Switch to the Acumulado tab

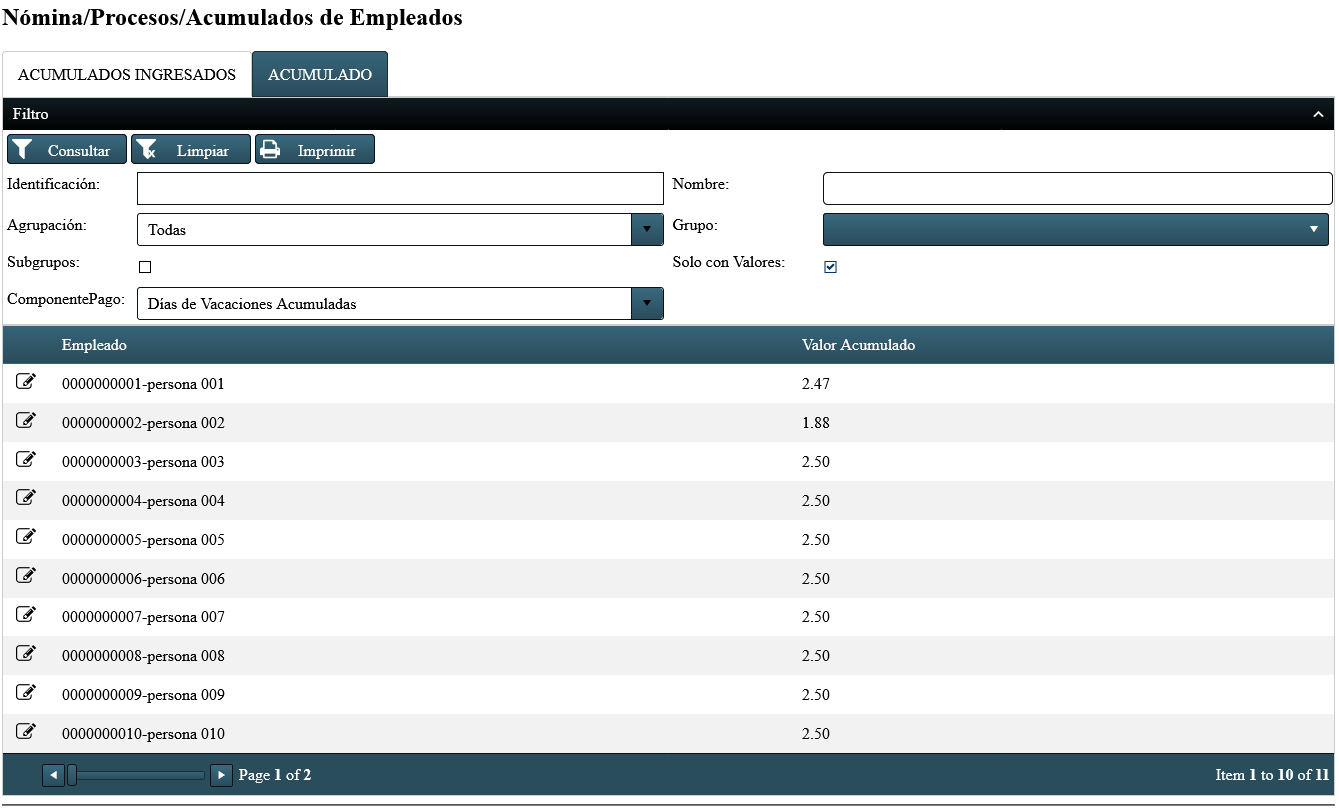click(x=320, y=75)
